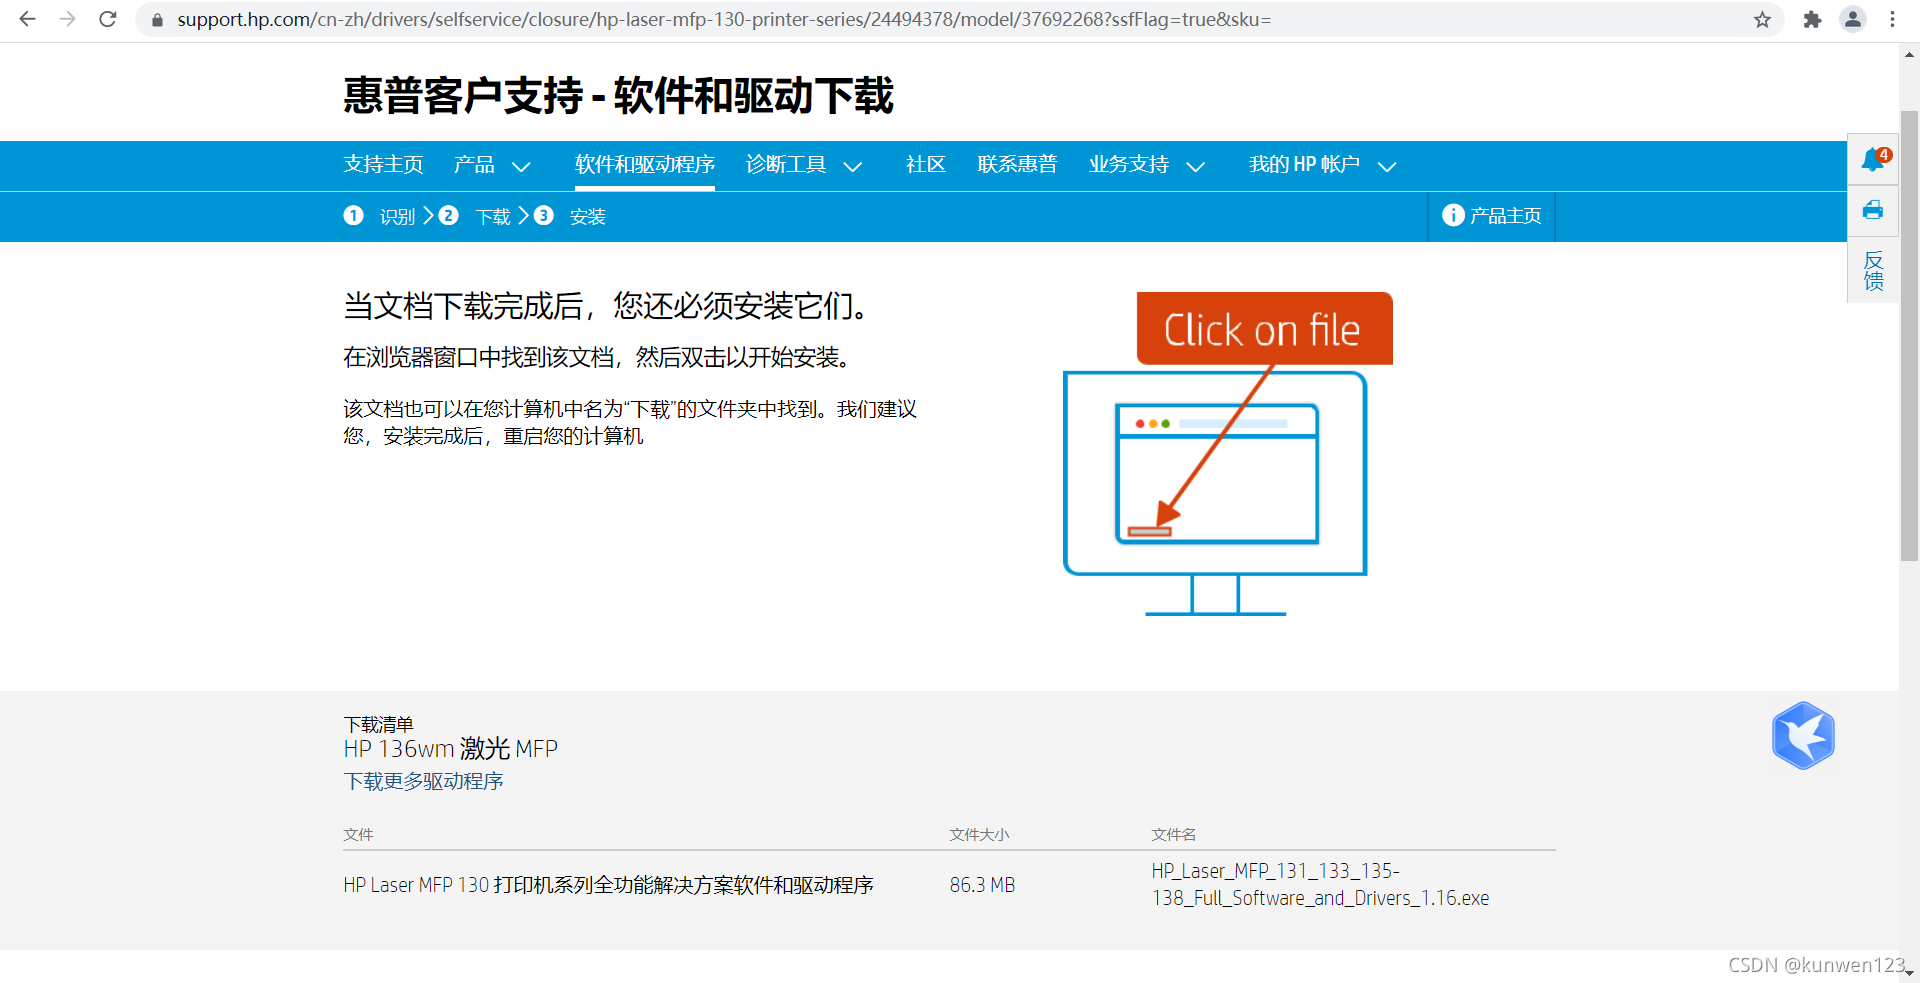Go to 社区 in navigation

(926, 165)
